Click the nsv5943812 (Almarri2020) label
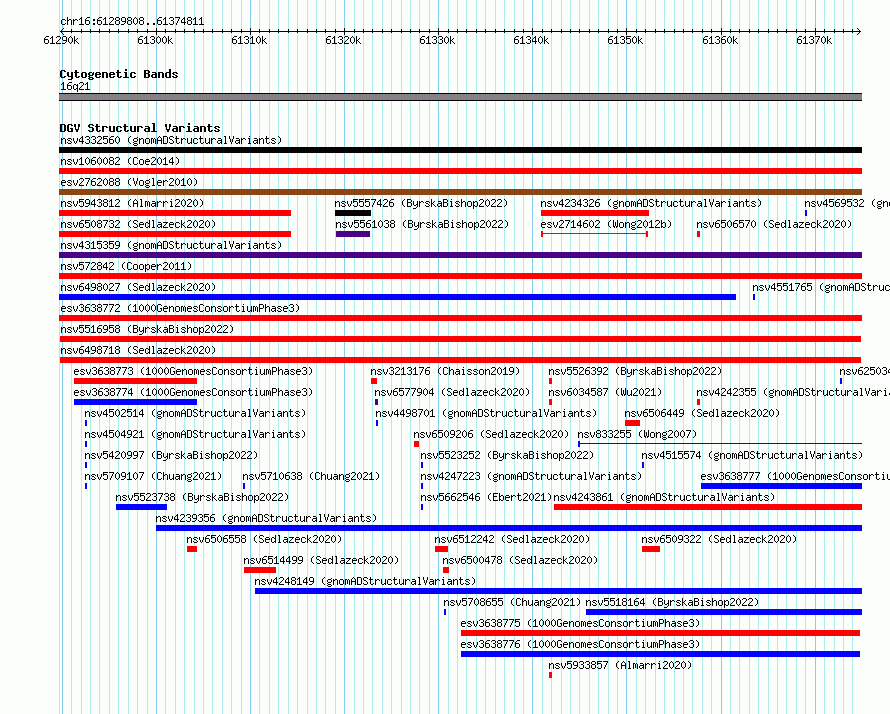Image resolution: width=890 pixels, height=714 pixels. click(x=132, y=203)
